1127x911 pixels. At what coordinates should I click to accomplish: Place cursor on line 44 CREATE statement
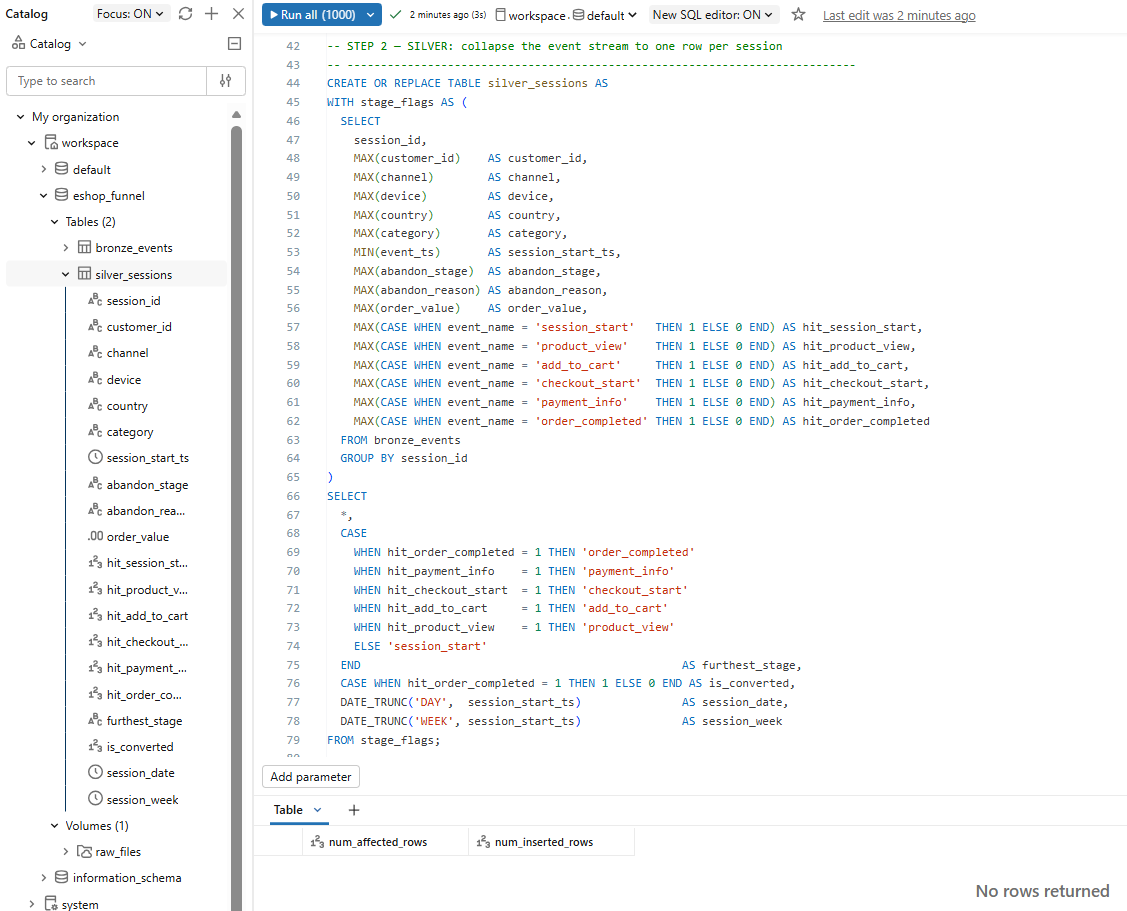[x=467, y=83]
